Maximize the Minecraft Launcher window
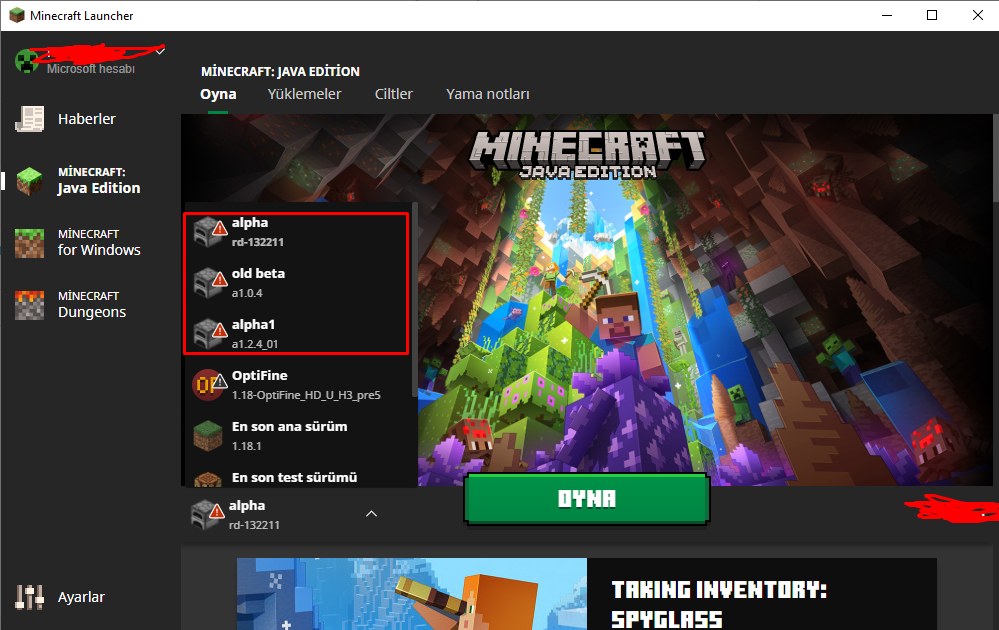999x630 pixels. (x=931, y=15)
